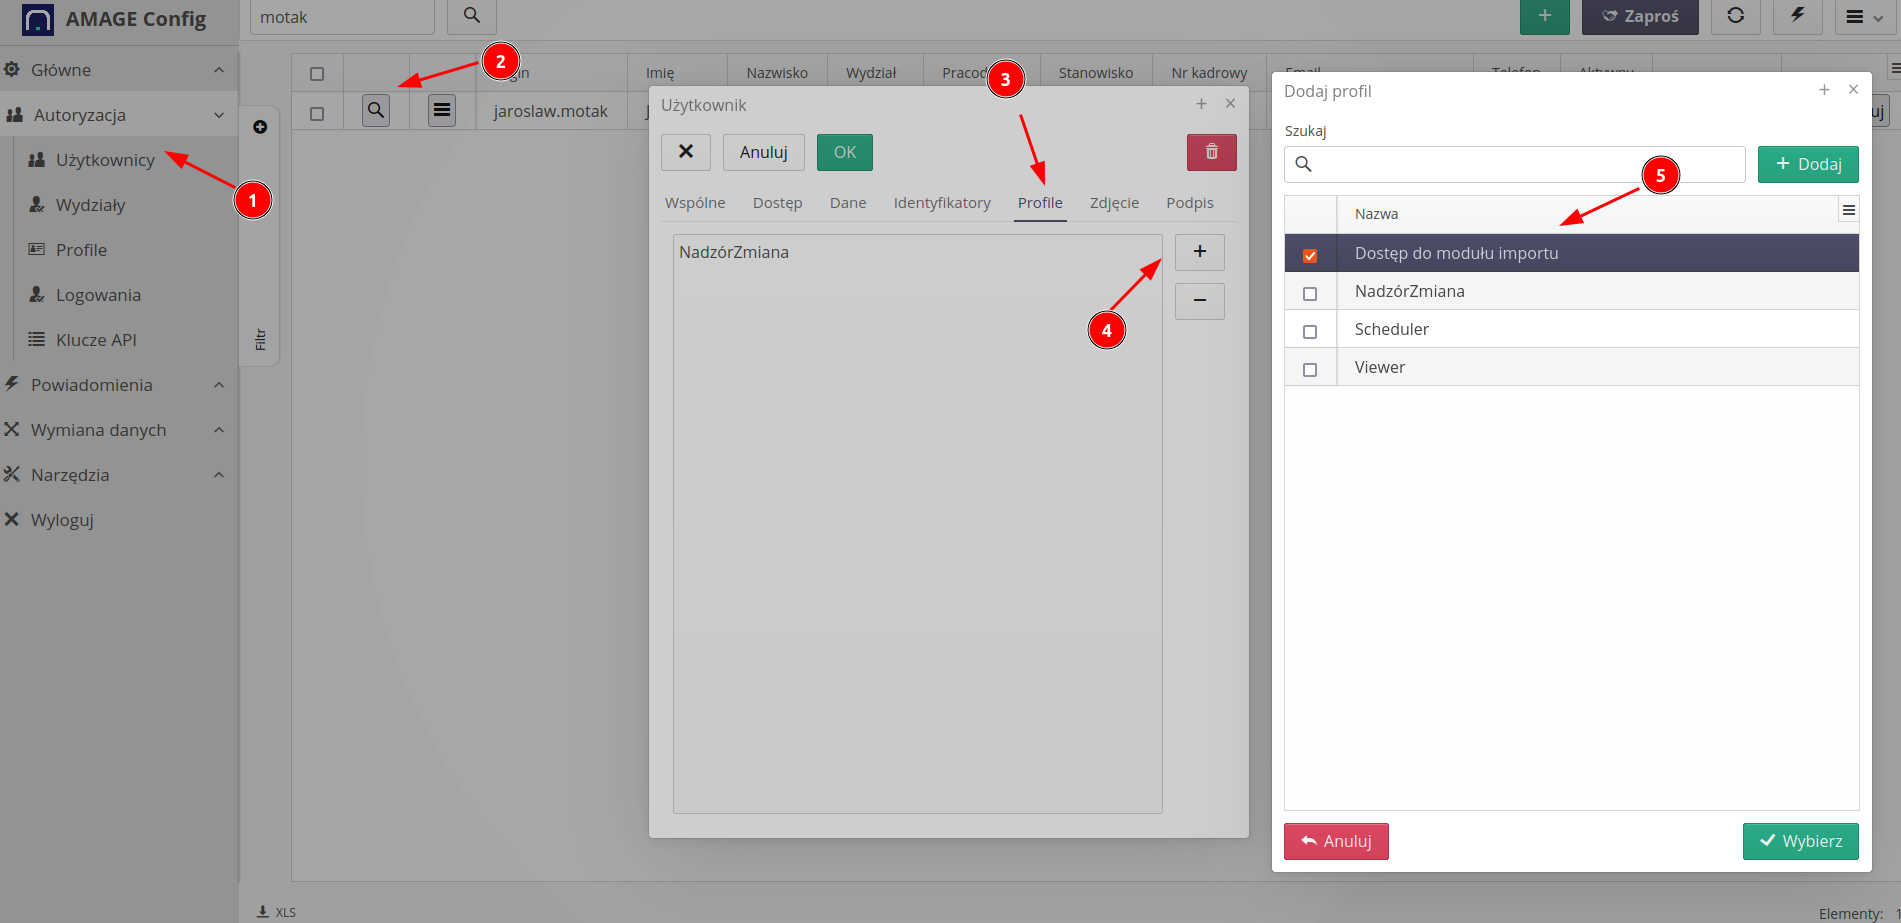1901x923 pixels.
Task: Check the Scheduler profile checkbox
Action: pyautogui.click(x=1310, y=332)
